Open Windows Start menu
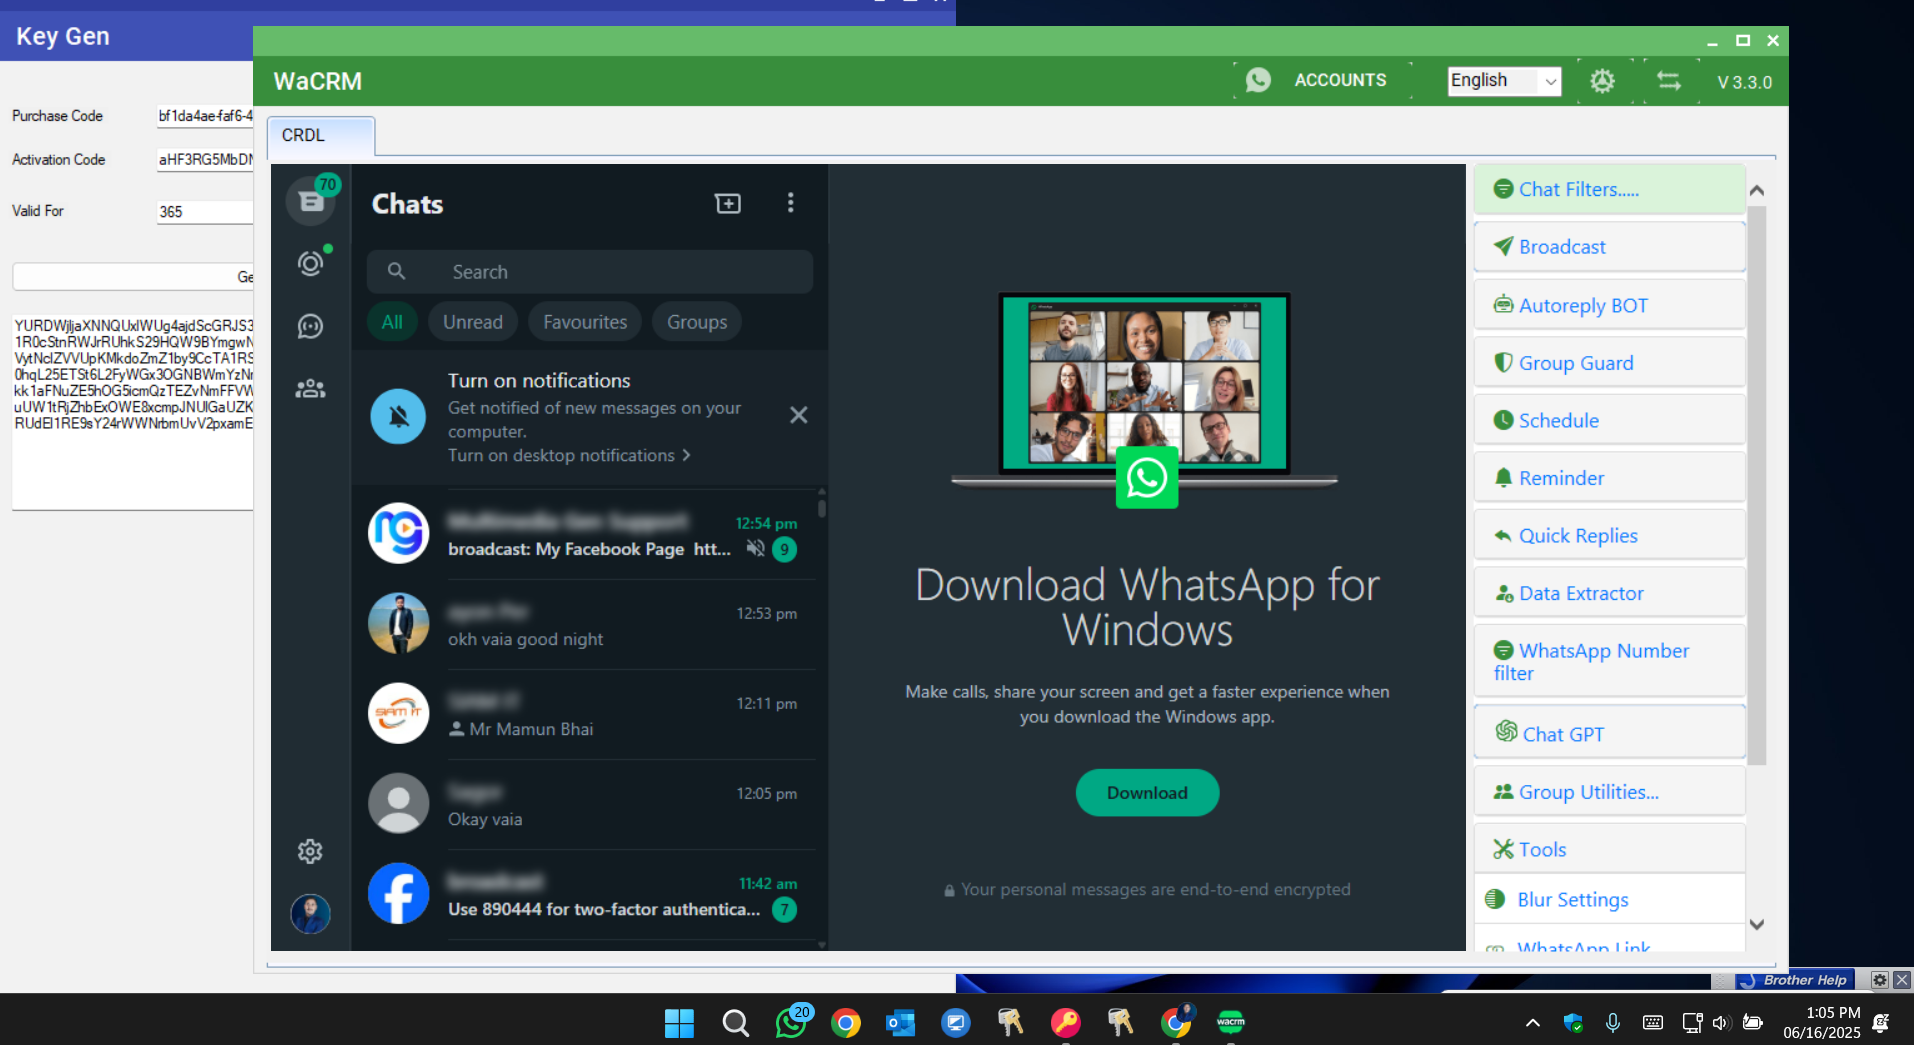Image resolution: width=1914 pixels, height=1045 pixels. [x=679, y=1022]
